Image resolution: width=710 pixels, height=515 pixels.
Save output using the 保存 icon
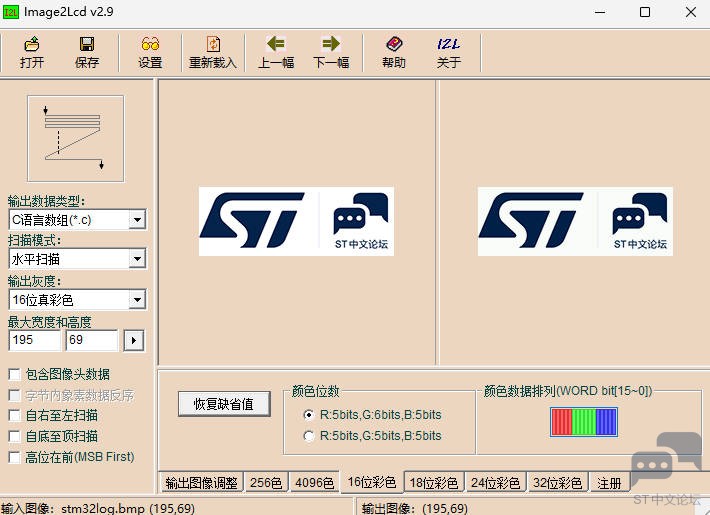click(x=86, y=53)
